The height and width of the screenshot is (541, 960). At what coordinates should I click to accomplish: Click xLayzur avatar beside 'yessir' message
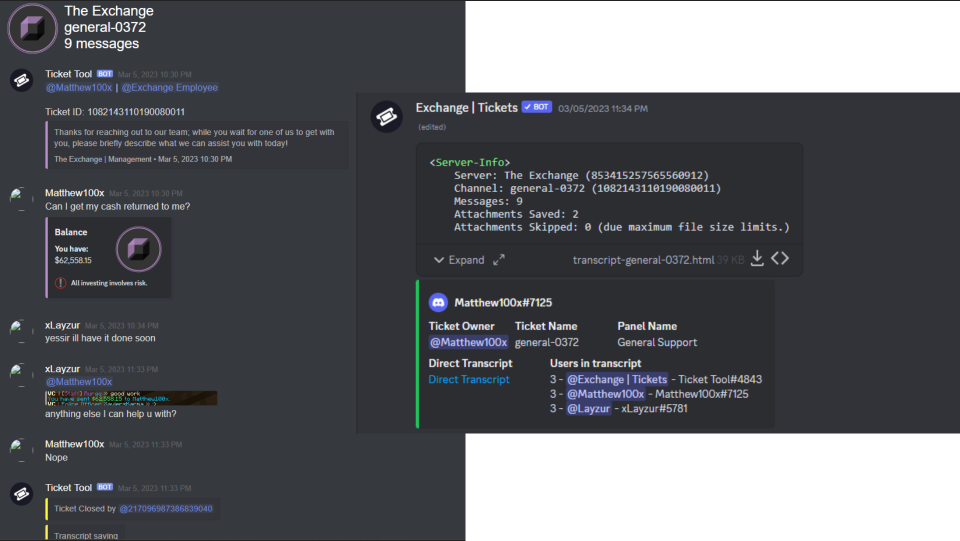pyautogui.click(x=21, y=331)
